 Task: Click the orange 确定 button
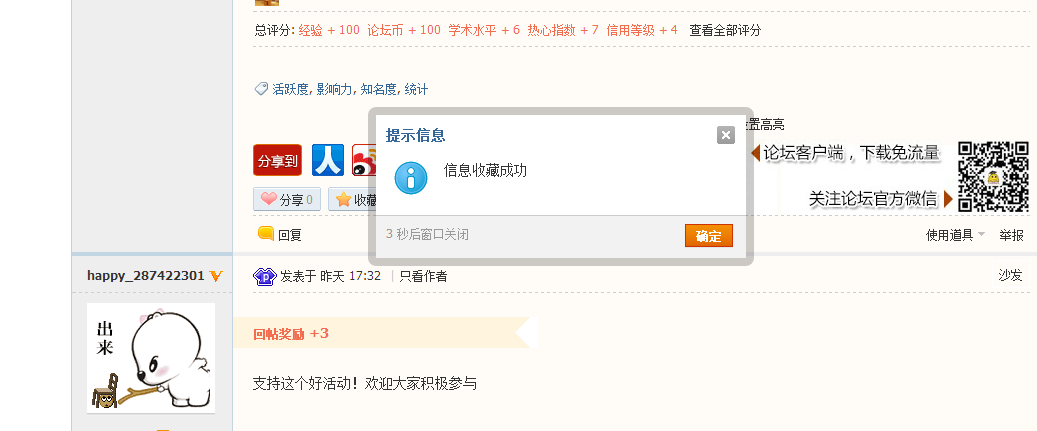point(709,236)
